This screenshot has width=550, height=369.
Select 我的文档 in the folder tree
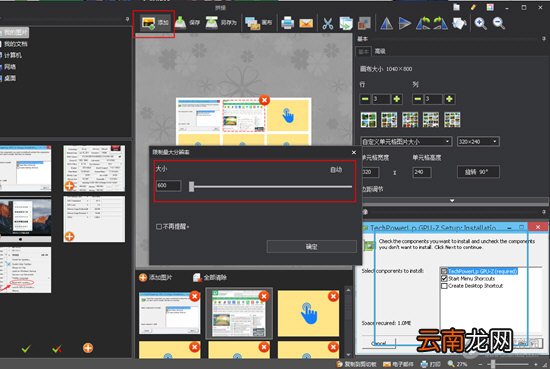point(15,44)
